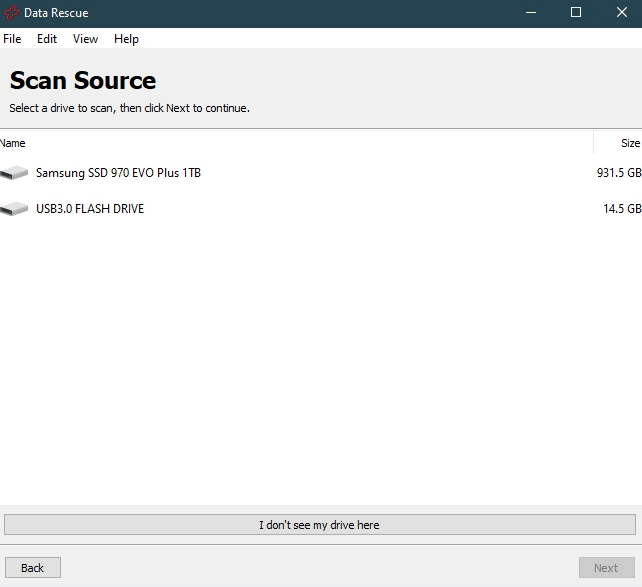Screen dimensions: 642x587
Task: Click the Scan Source heading
Action: click(x=83, y=81)
